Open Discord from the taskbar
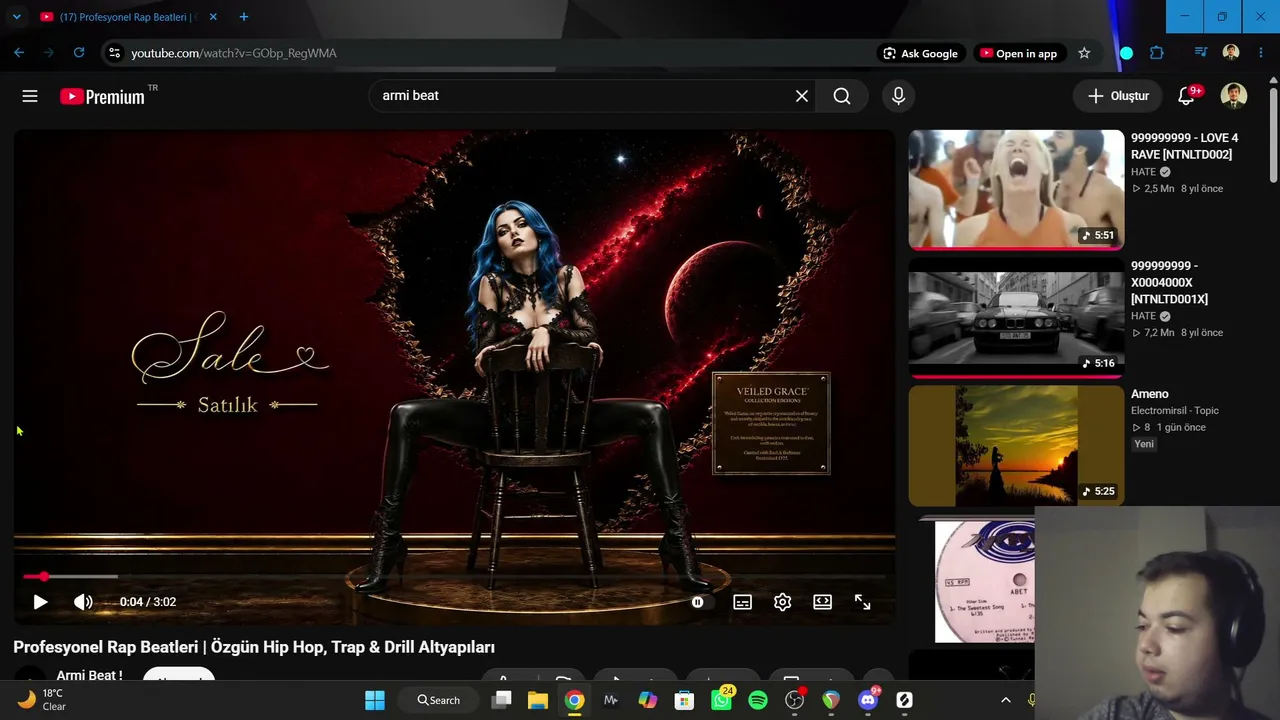1280x720 pixels. coord(868,700)
